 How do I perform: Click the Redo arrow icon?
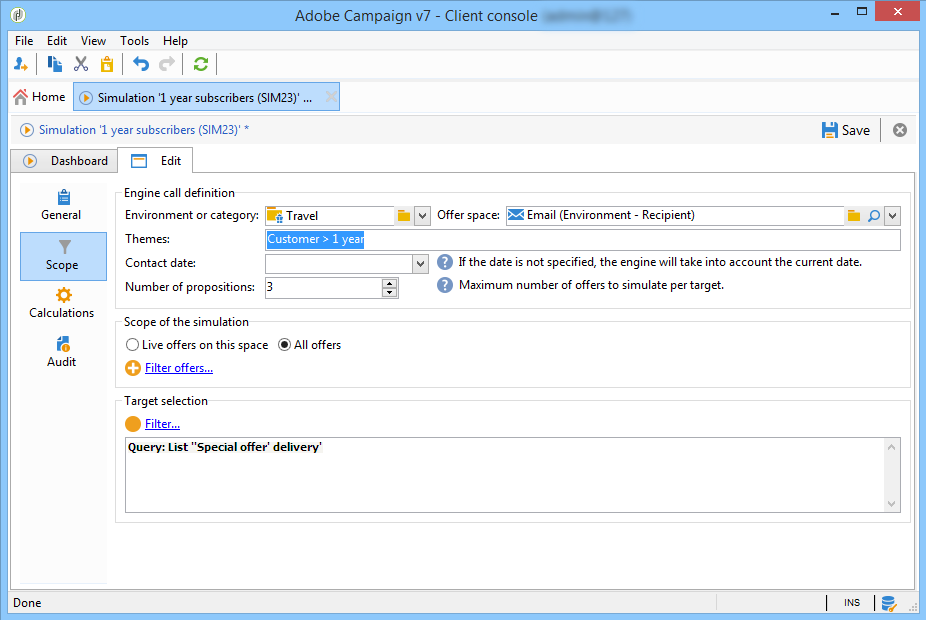pyautogui.click(x=167, y=64)
